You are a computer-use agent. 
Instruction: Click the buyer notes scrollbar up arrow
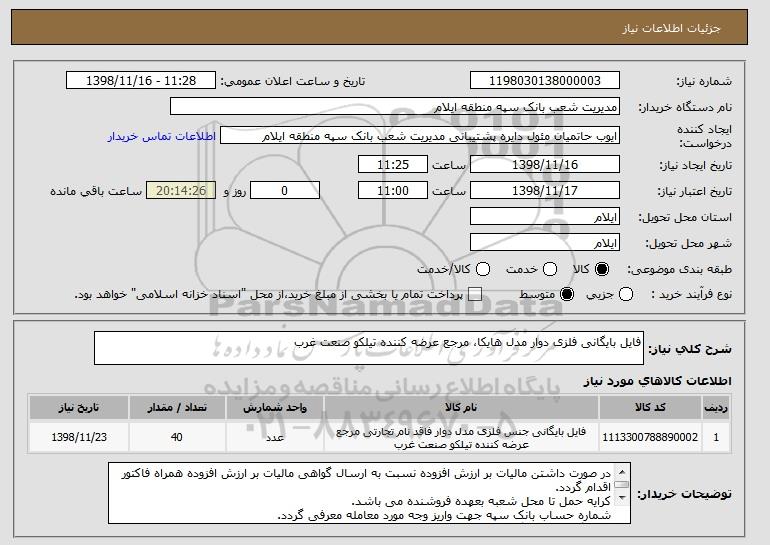tap(622, 472)
